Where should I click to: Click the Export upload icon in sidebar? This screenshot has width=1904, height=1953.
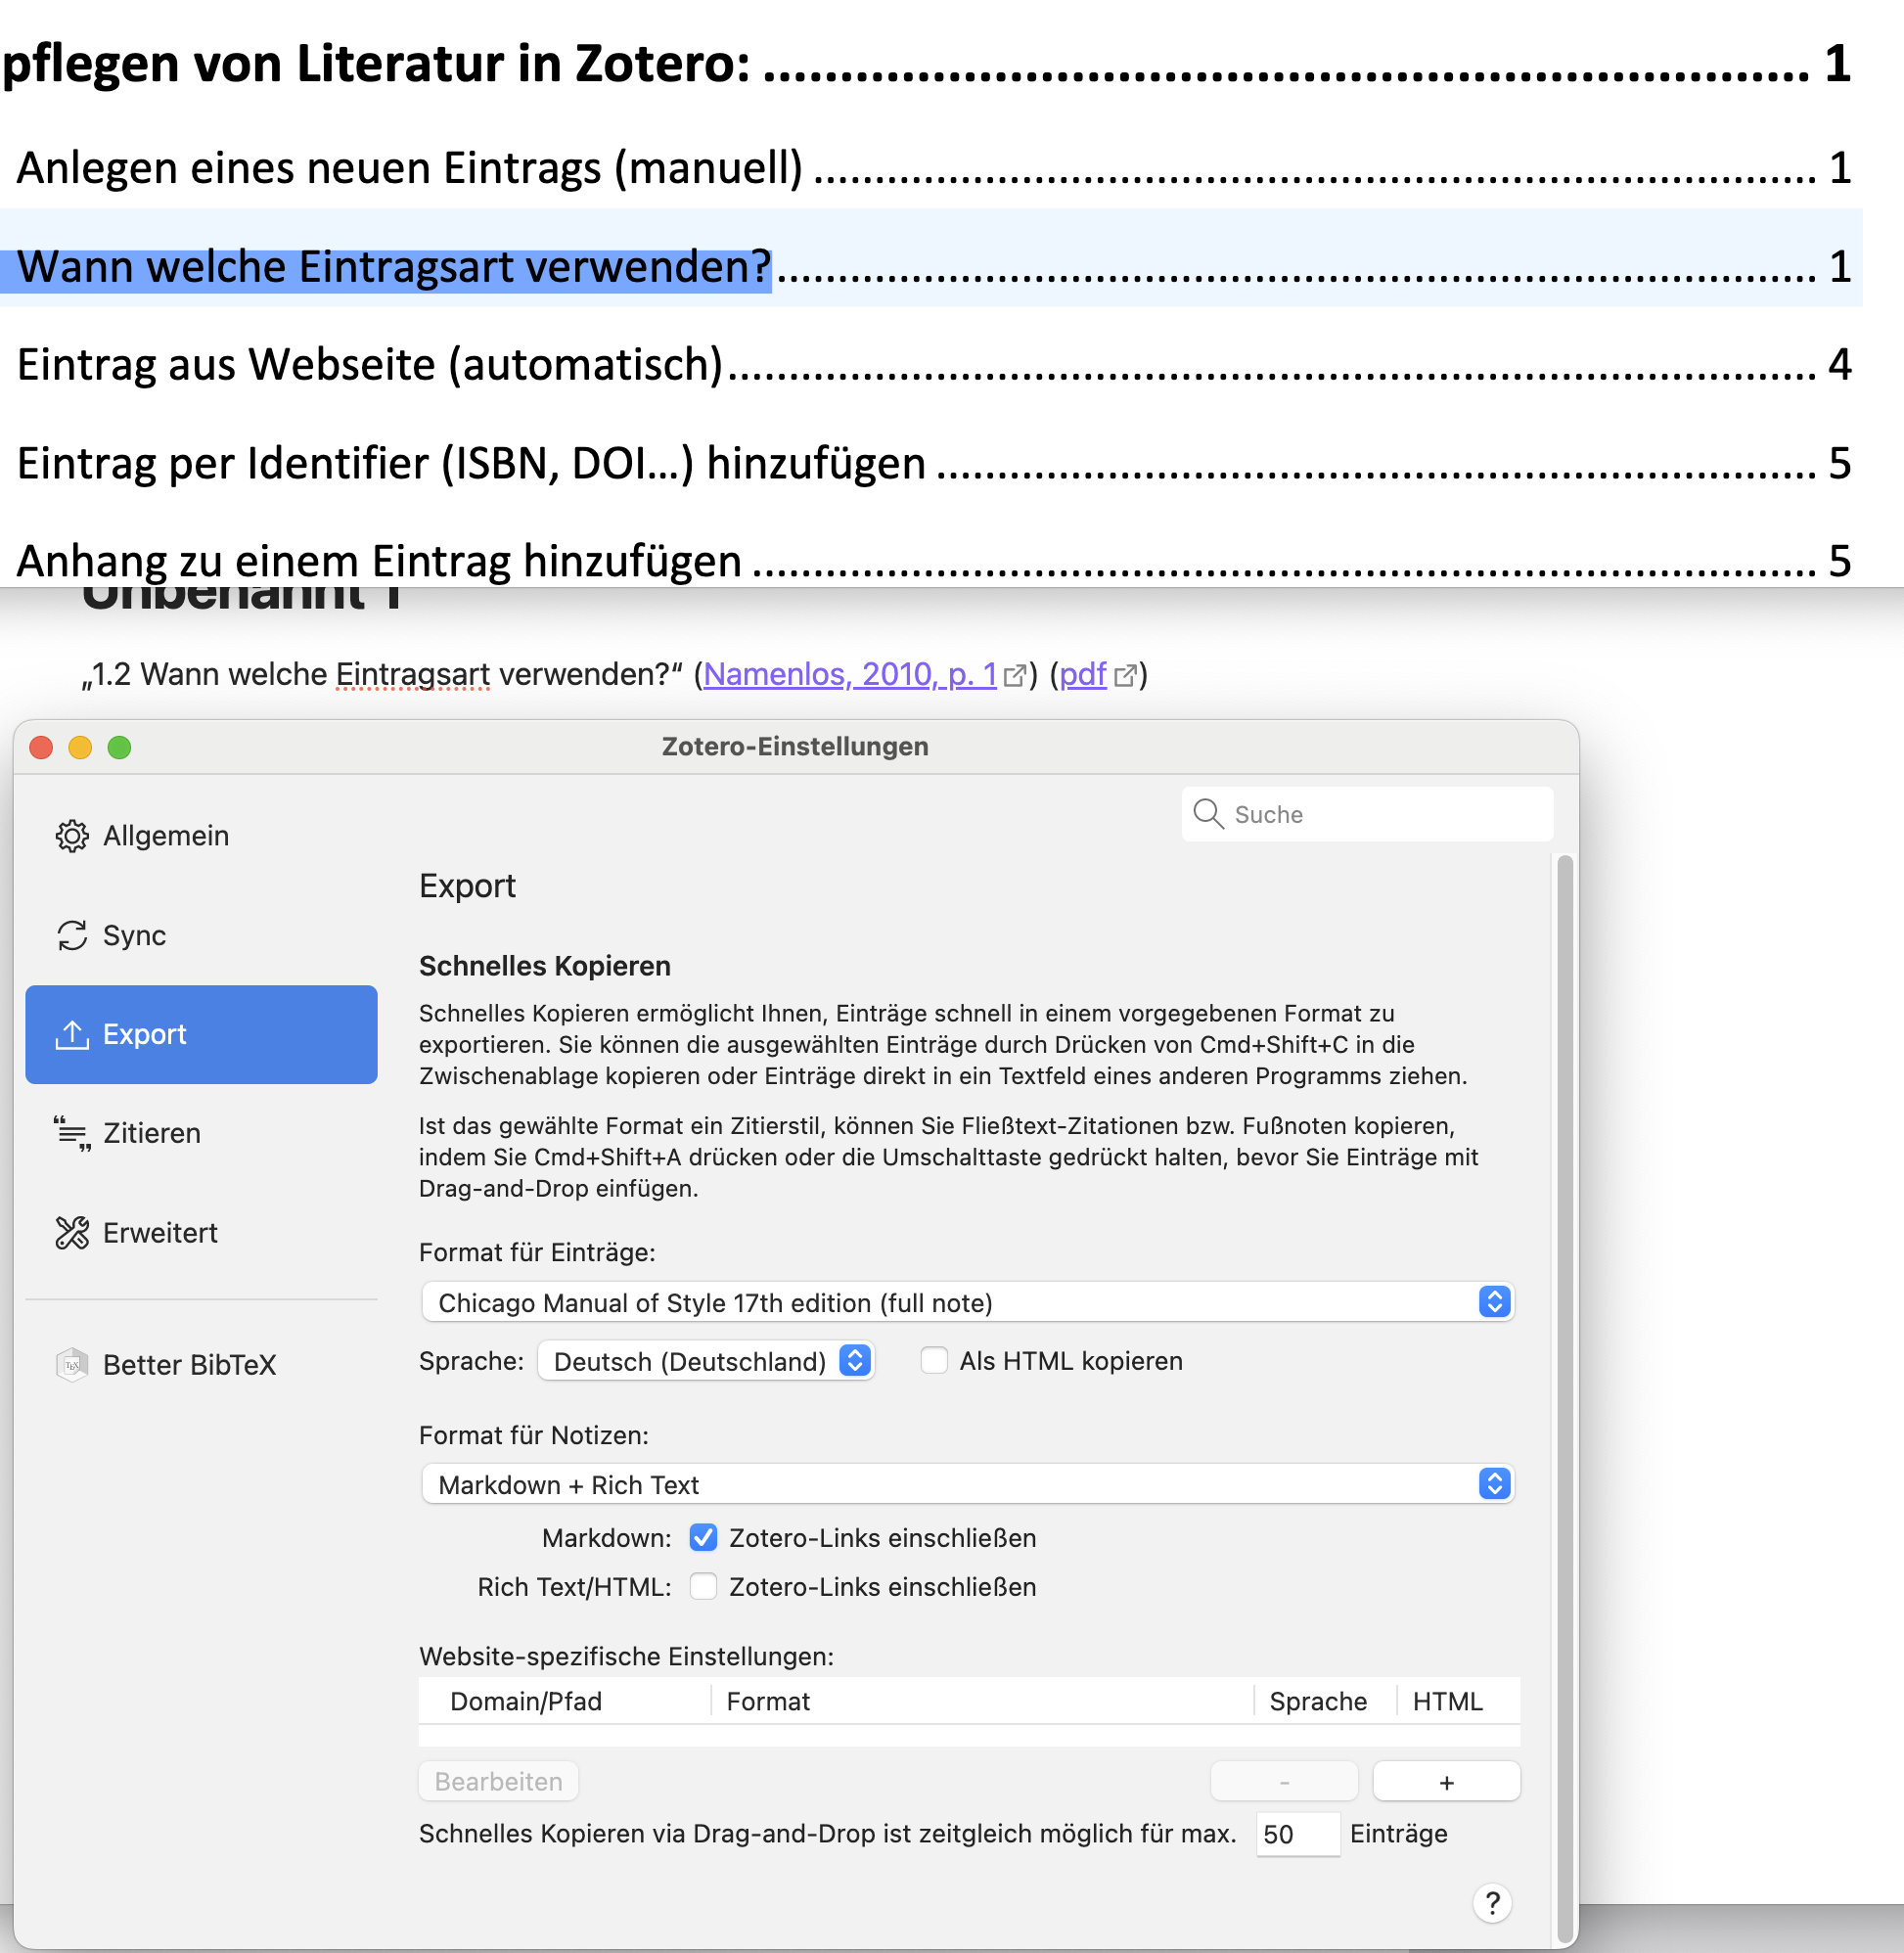71,1034
